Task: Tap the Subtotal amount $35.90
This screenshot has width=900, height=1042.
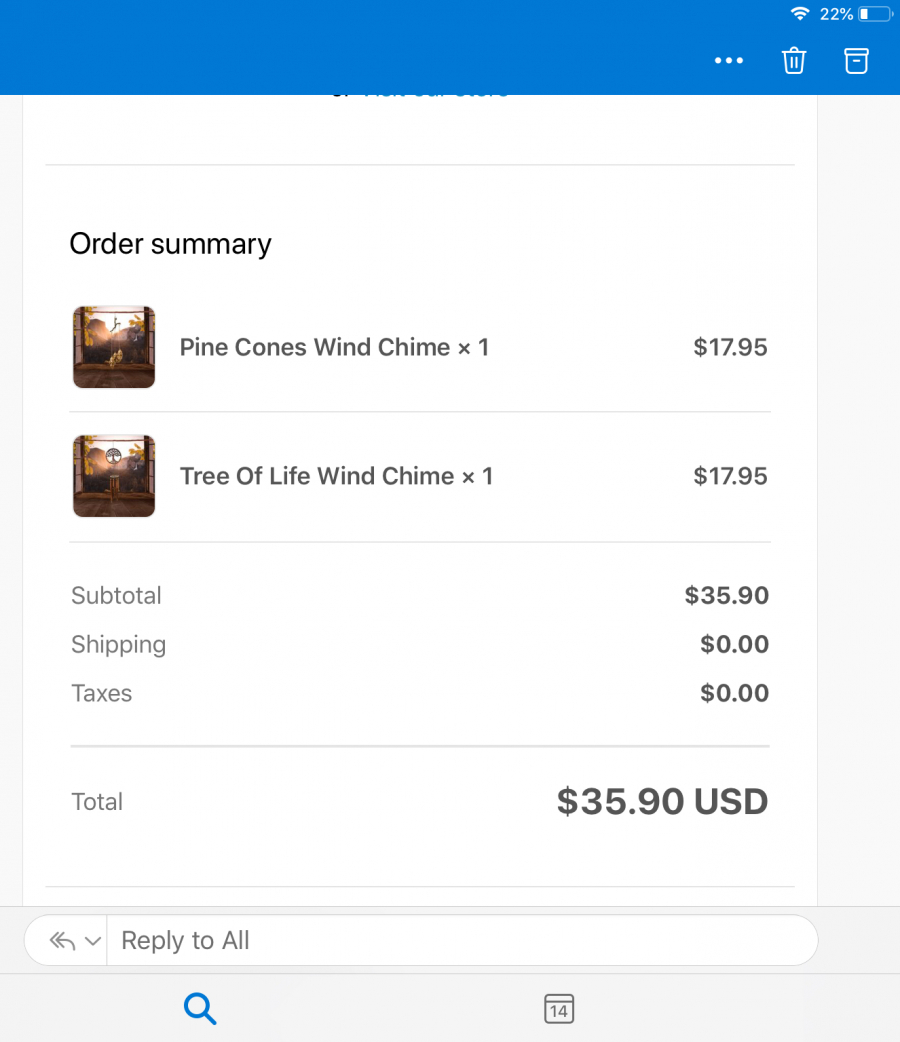Action: 726,595
